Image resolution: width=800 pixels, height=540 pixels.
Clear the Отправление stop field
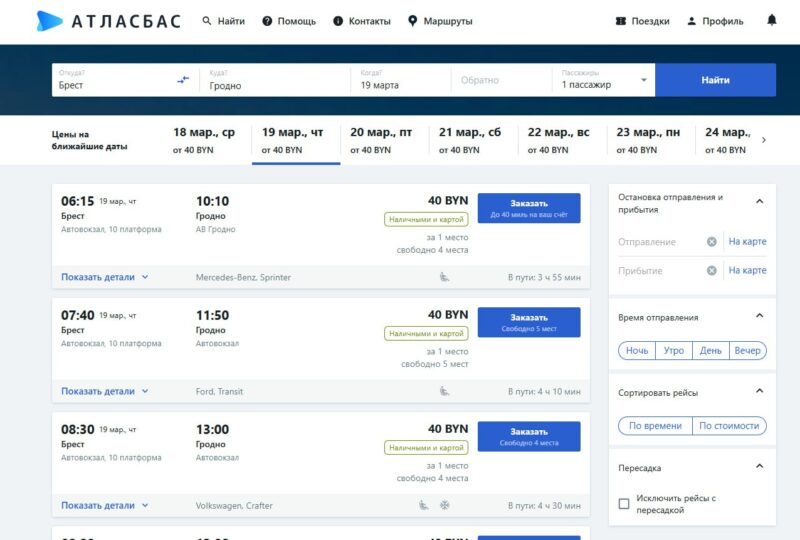711,242
